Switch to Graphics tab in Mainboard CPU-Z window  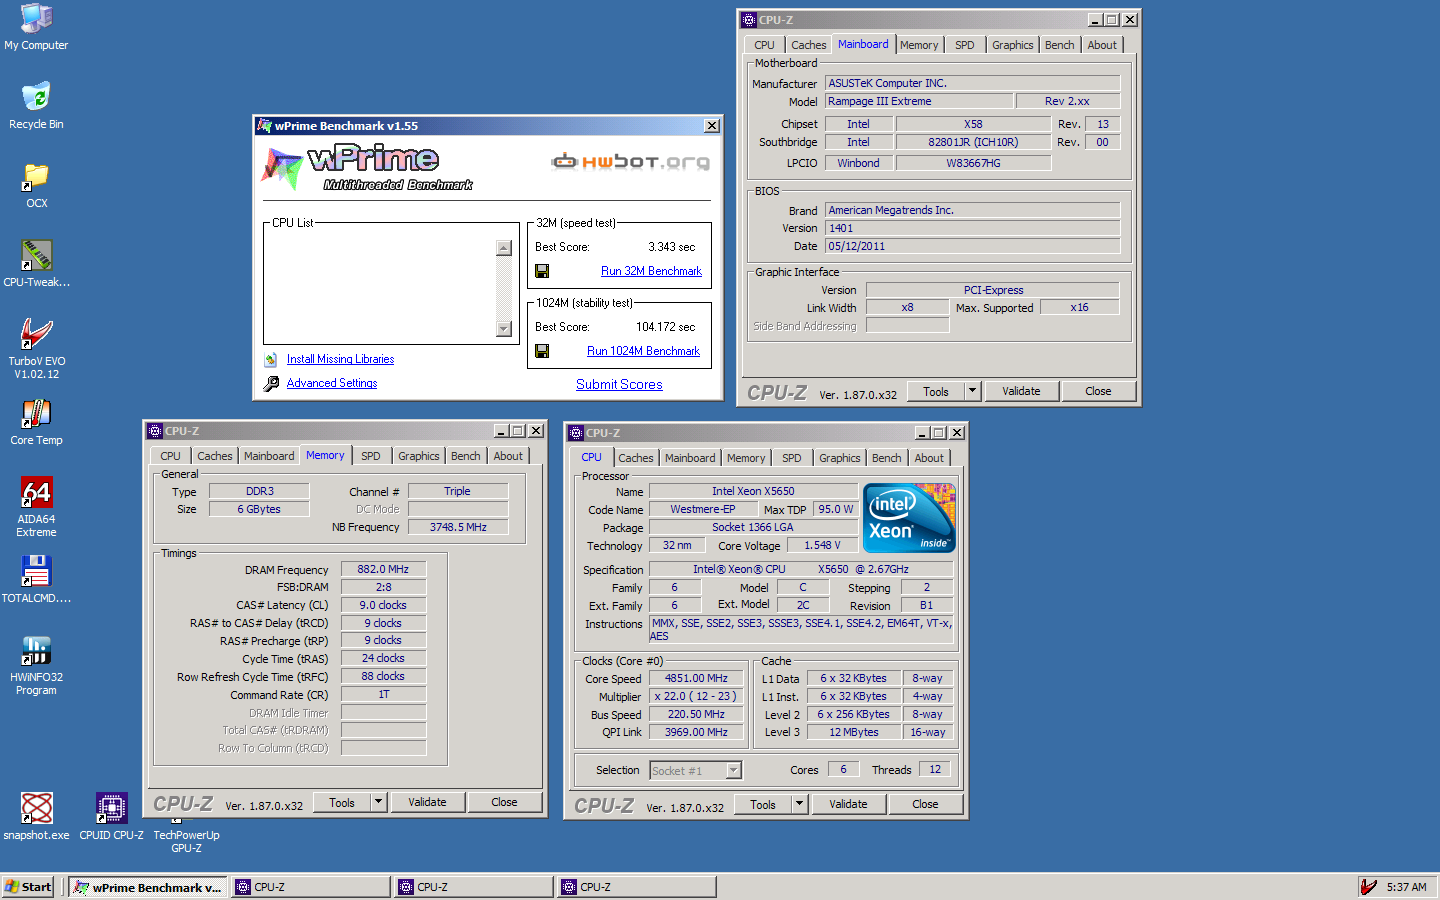[1012, 45]
